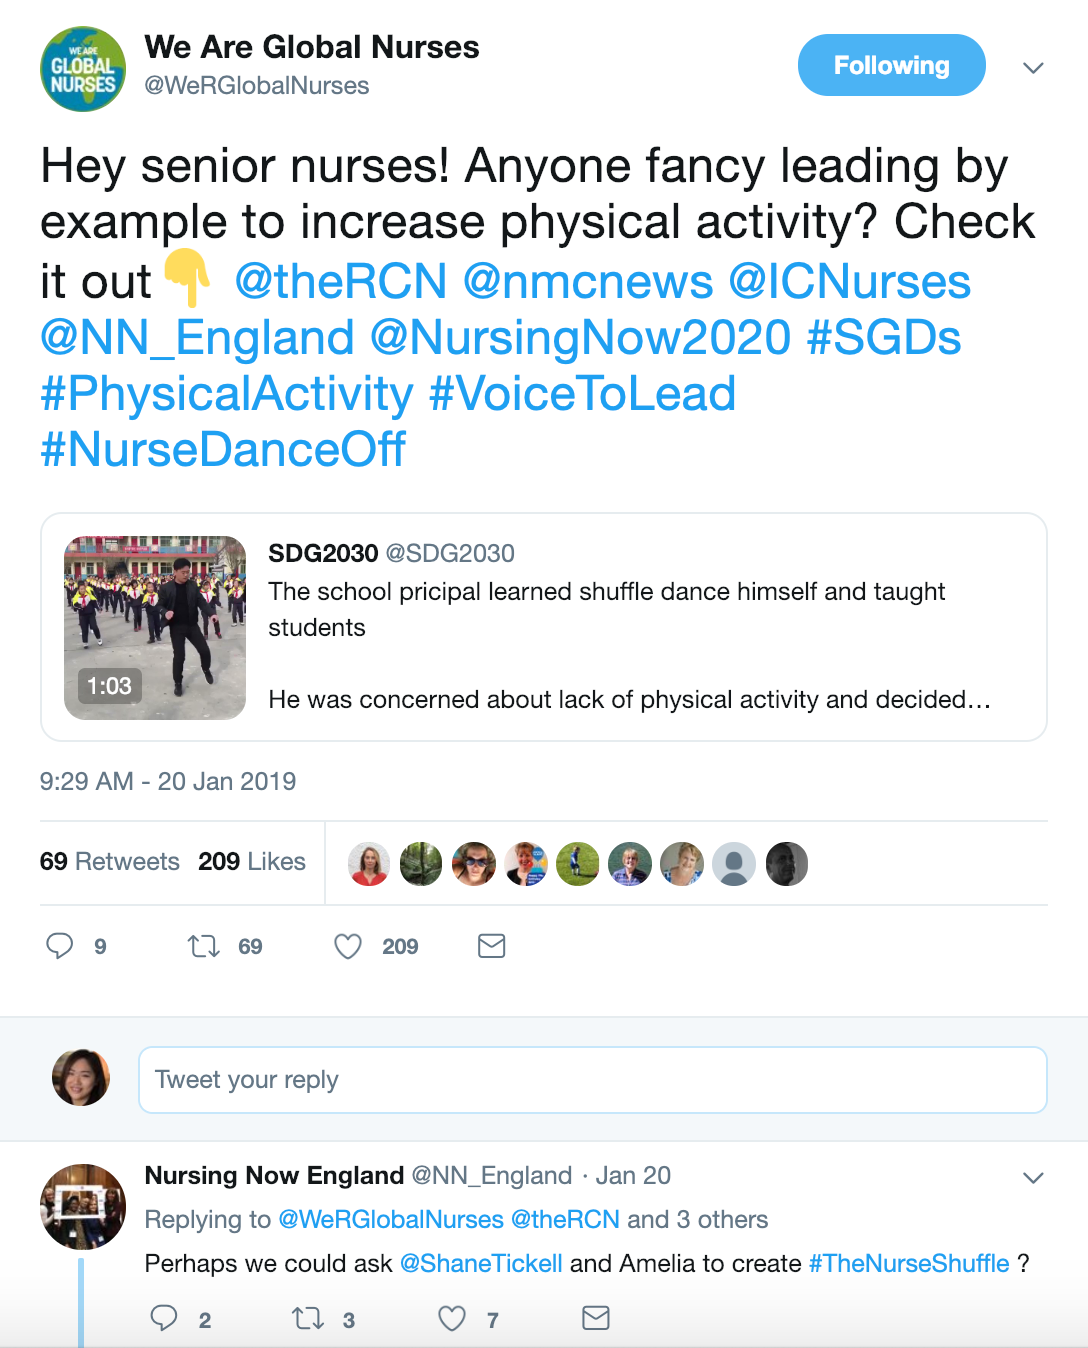Open the main tweet's chevron options menu
The width and height of the screenshot is (1088, 1348).
pos(1033,68)
